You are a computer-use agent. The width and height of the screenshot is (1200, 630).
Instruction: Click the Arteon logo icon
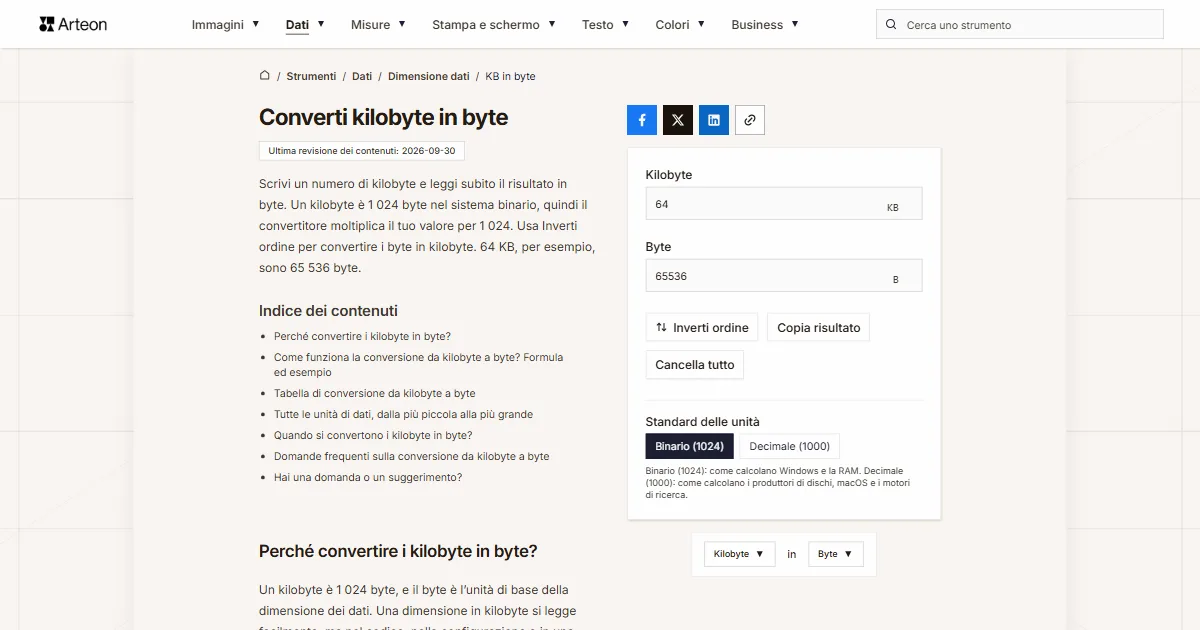[47, 24]
